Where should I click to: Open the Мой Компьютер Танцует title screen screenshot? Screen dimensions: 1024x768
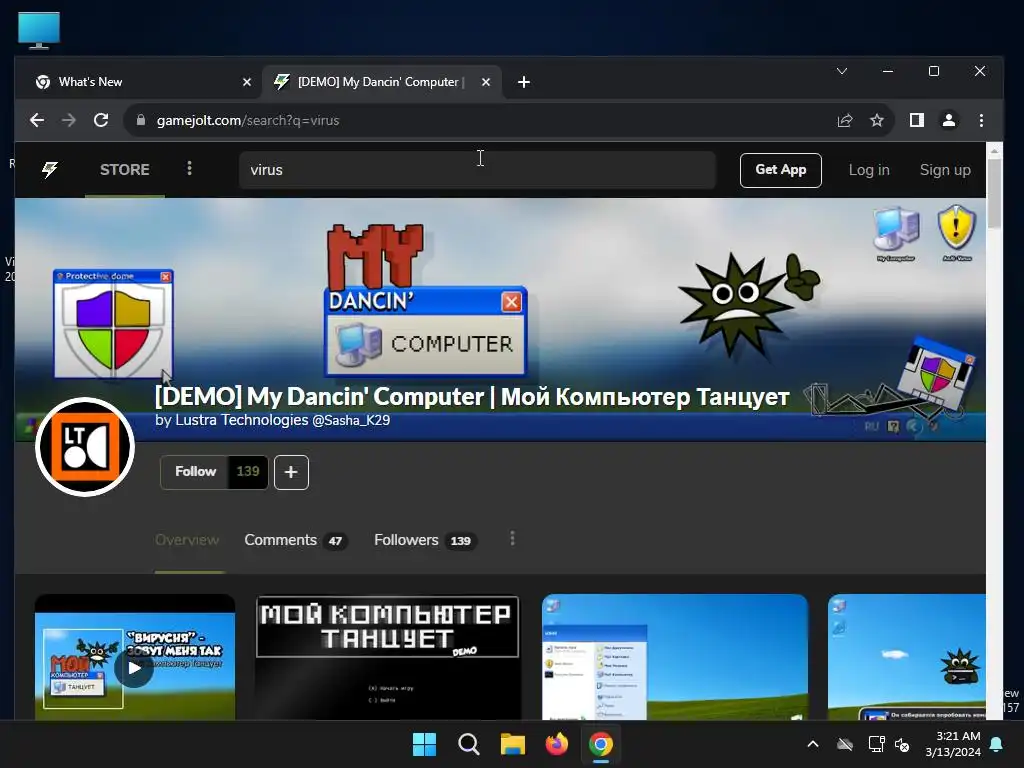point(388,657)
